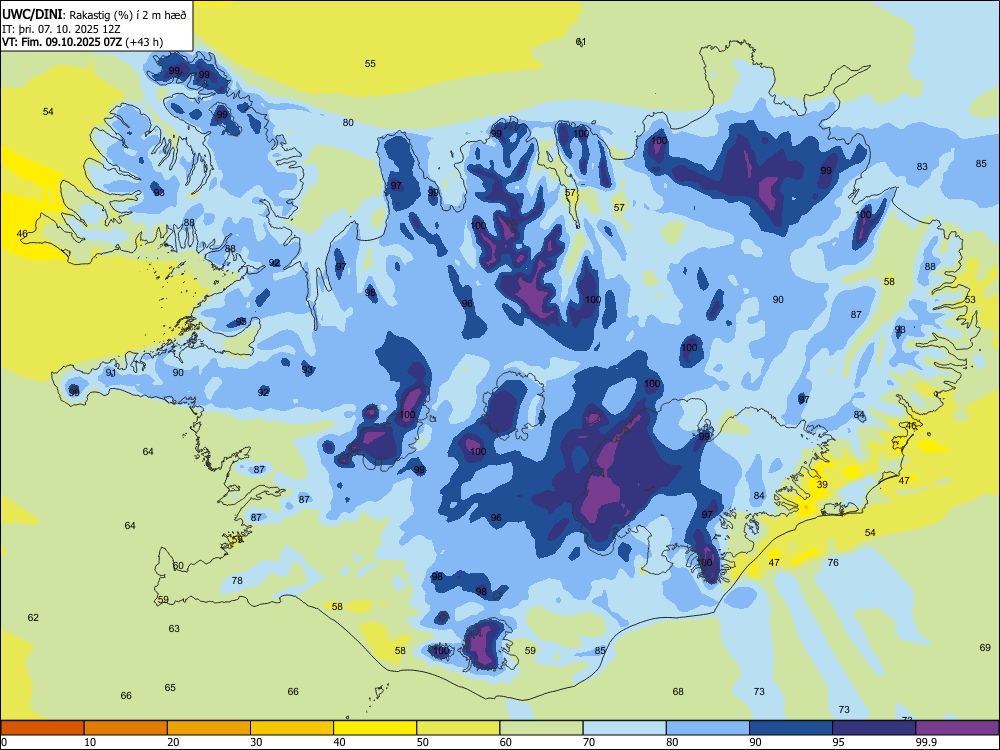Screen dimensions: 1000x750
Task: Click the offshore value '68' in the south
Action: 678,692
